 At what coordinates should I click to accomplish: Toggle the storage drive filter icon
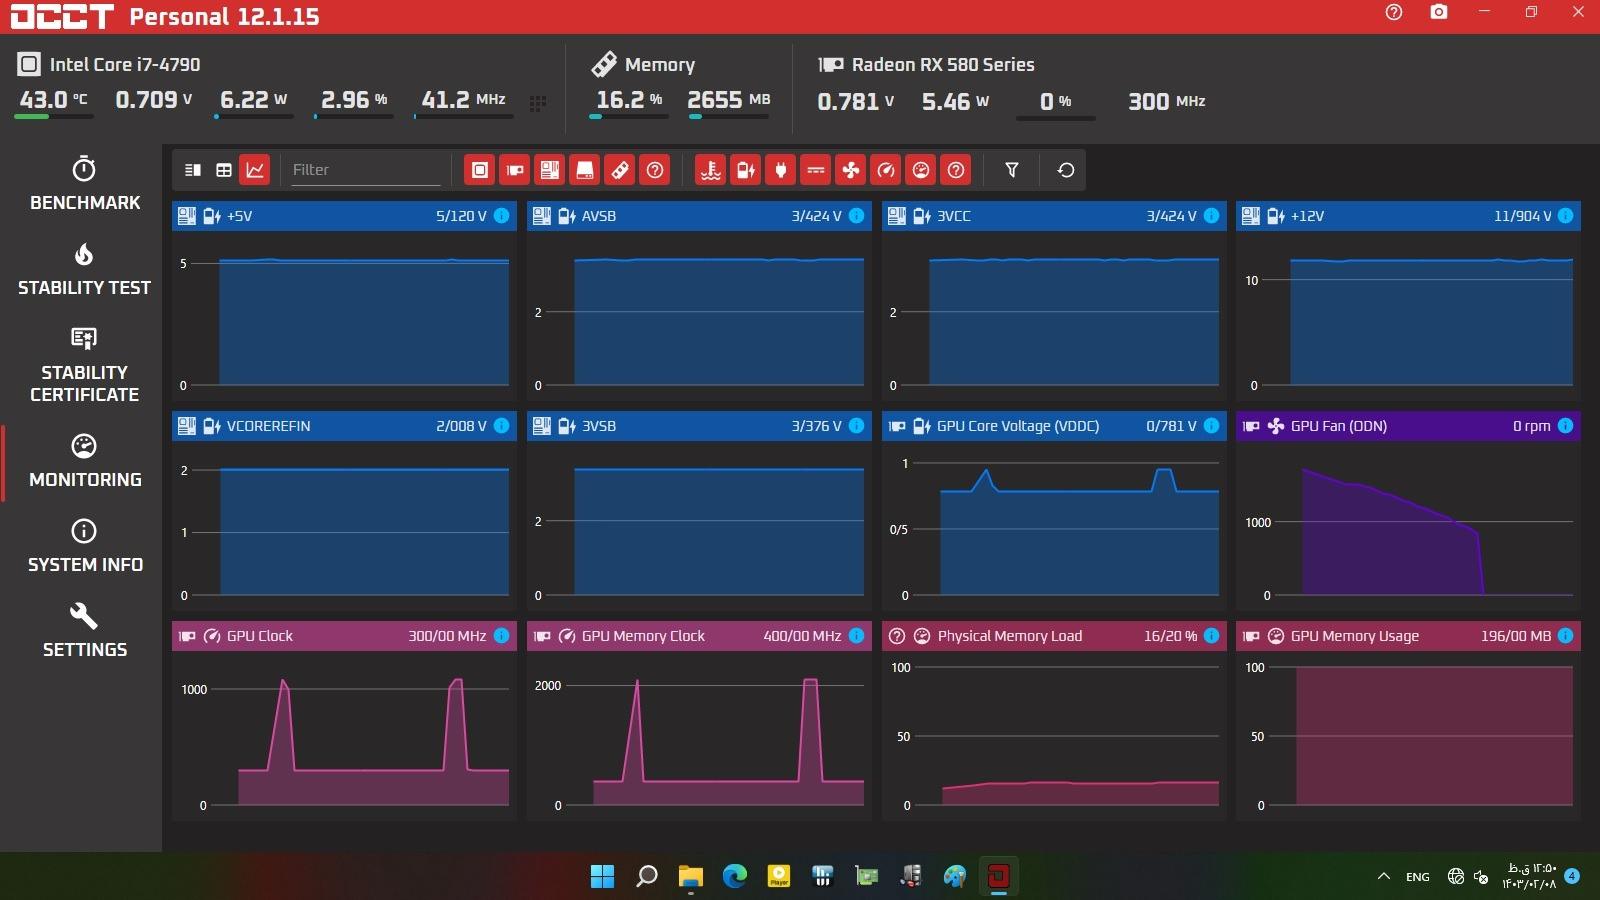(585, 170)
